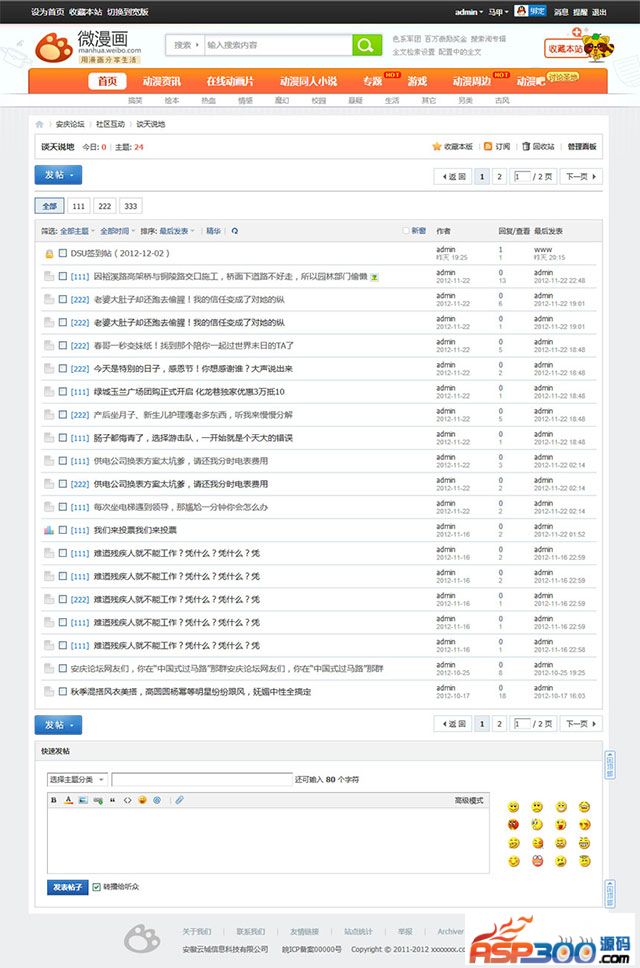Insert the first smiley in emoticon grid
The image size is (640, 968).
pos(513,807)
